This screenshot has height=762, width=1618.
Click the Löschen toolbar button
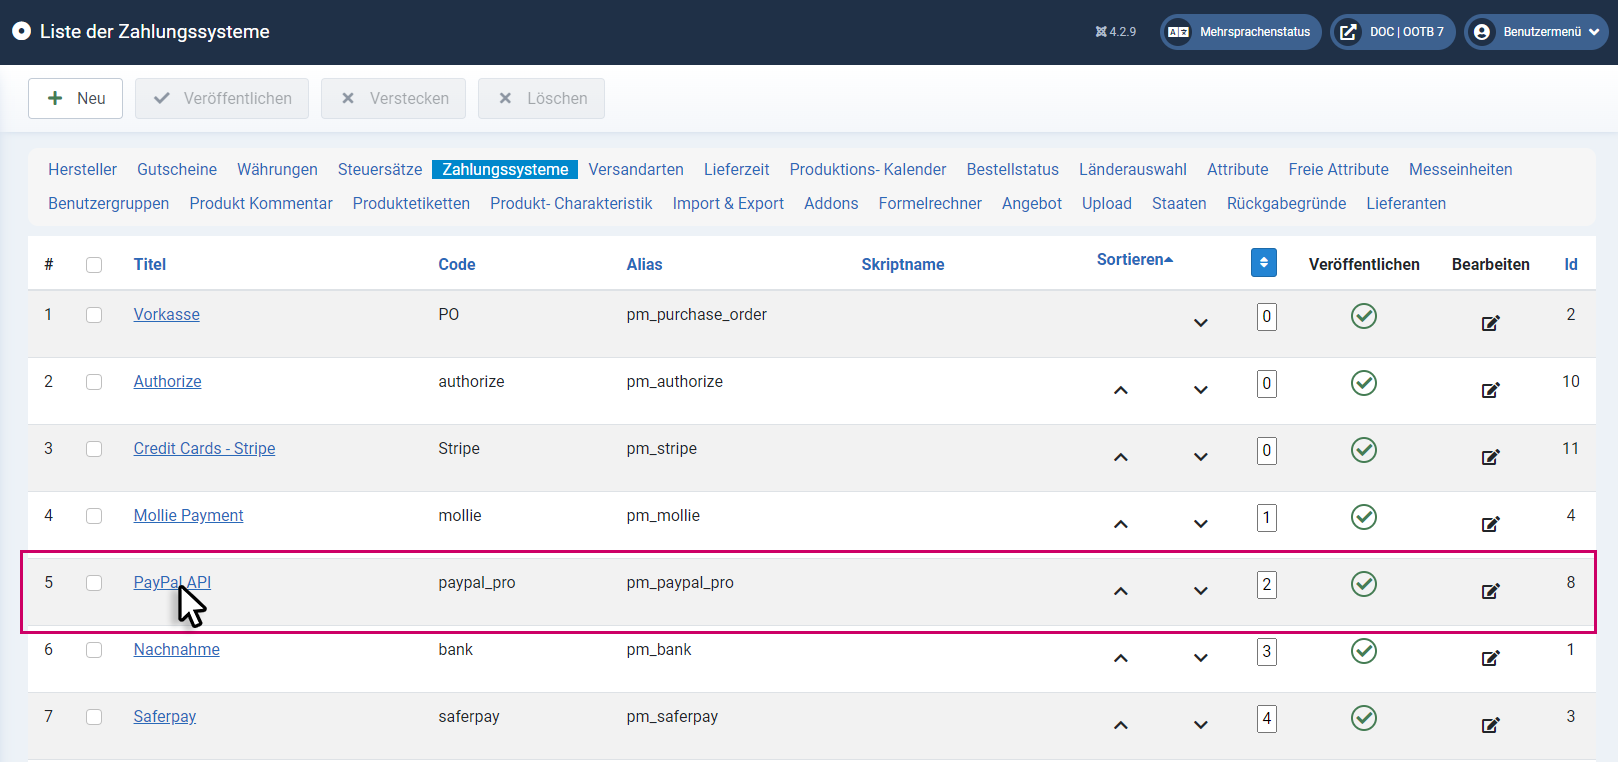[541, 98]
